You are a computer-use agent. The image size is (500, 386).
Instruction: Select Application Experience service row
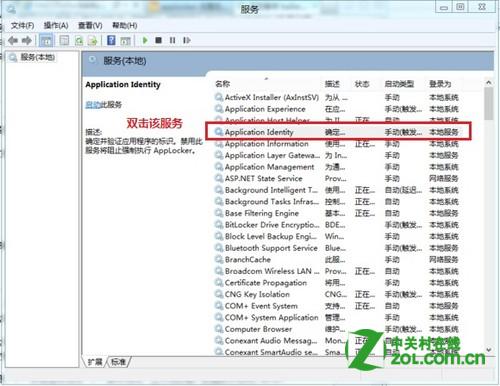click(x=337, y=109)
